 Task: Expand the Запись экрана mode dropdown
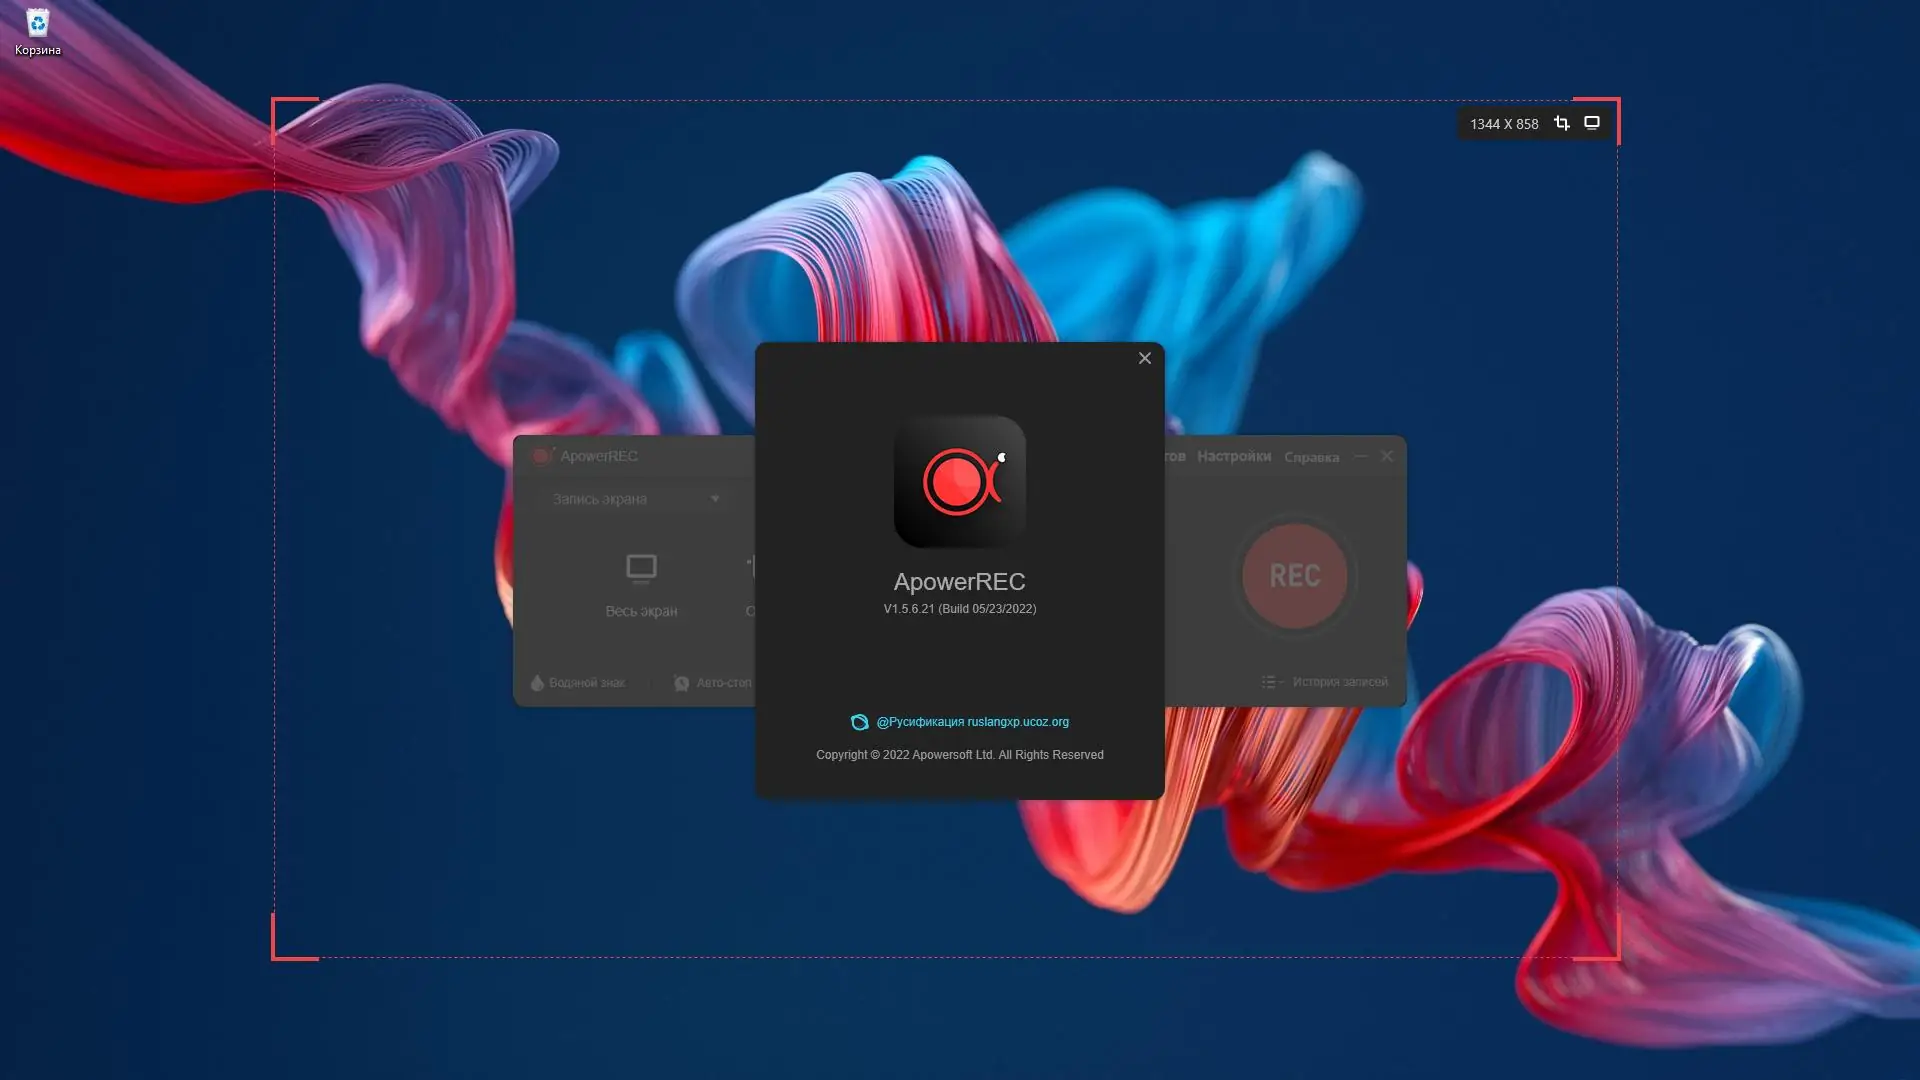pos(714,499)
